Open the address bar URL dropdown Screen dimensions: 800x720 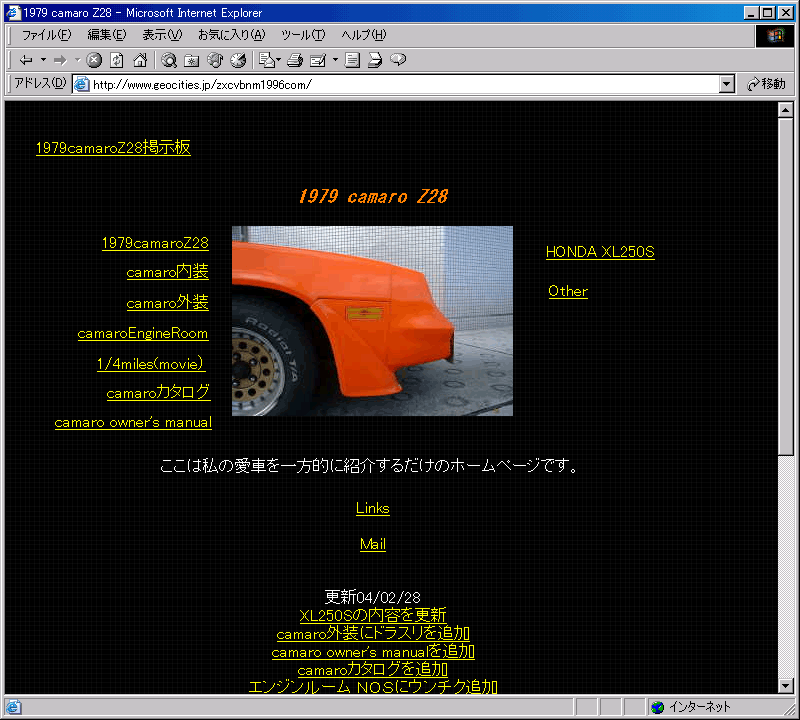coord(727,84)
